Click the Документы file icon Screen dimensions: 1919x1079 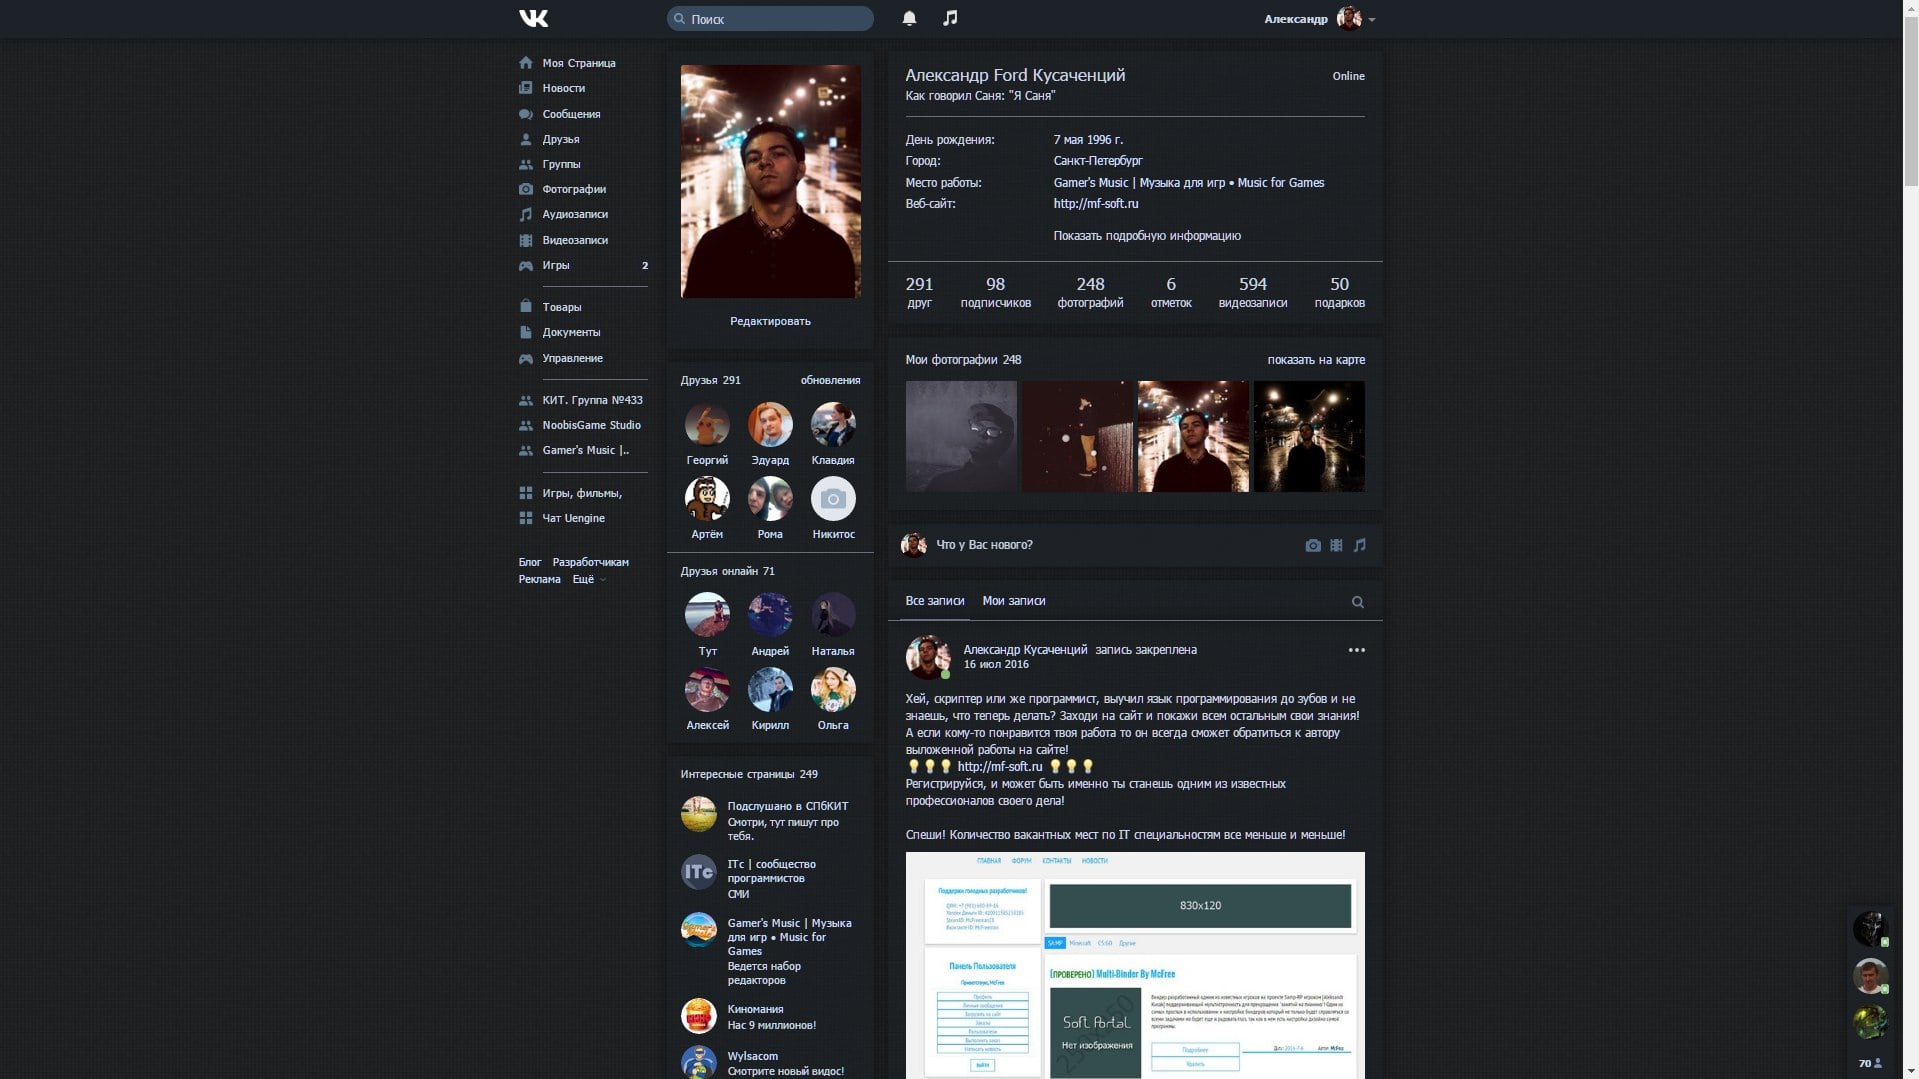[526, 332]
